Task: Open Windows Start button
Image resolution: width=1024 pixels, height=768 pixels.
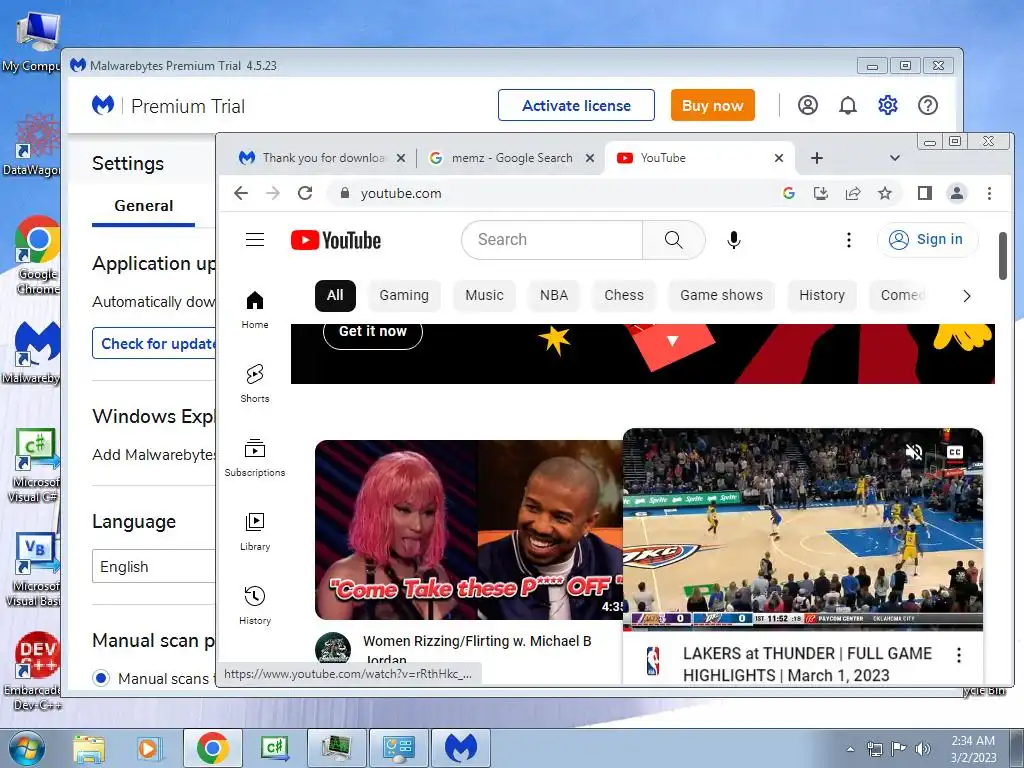Action: coord(26,748)
